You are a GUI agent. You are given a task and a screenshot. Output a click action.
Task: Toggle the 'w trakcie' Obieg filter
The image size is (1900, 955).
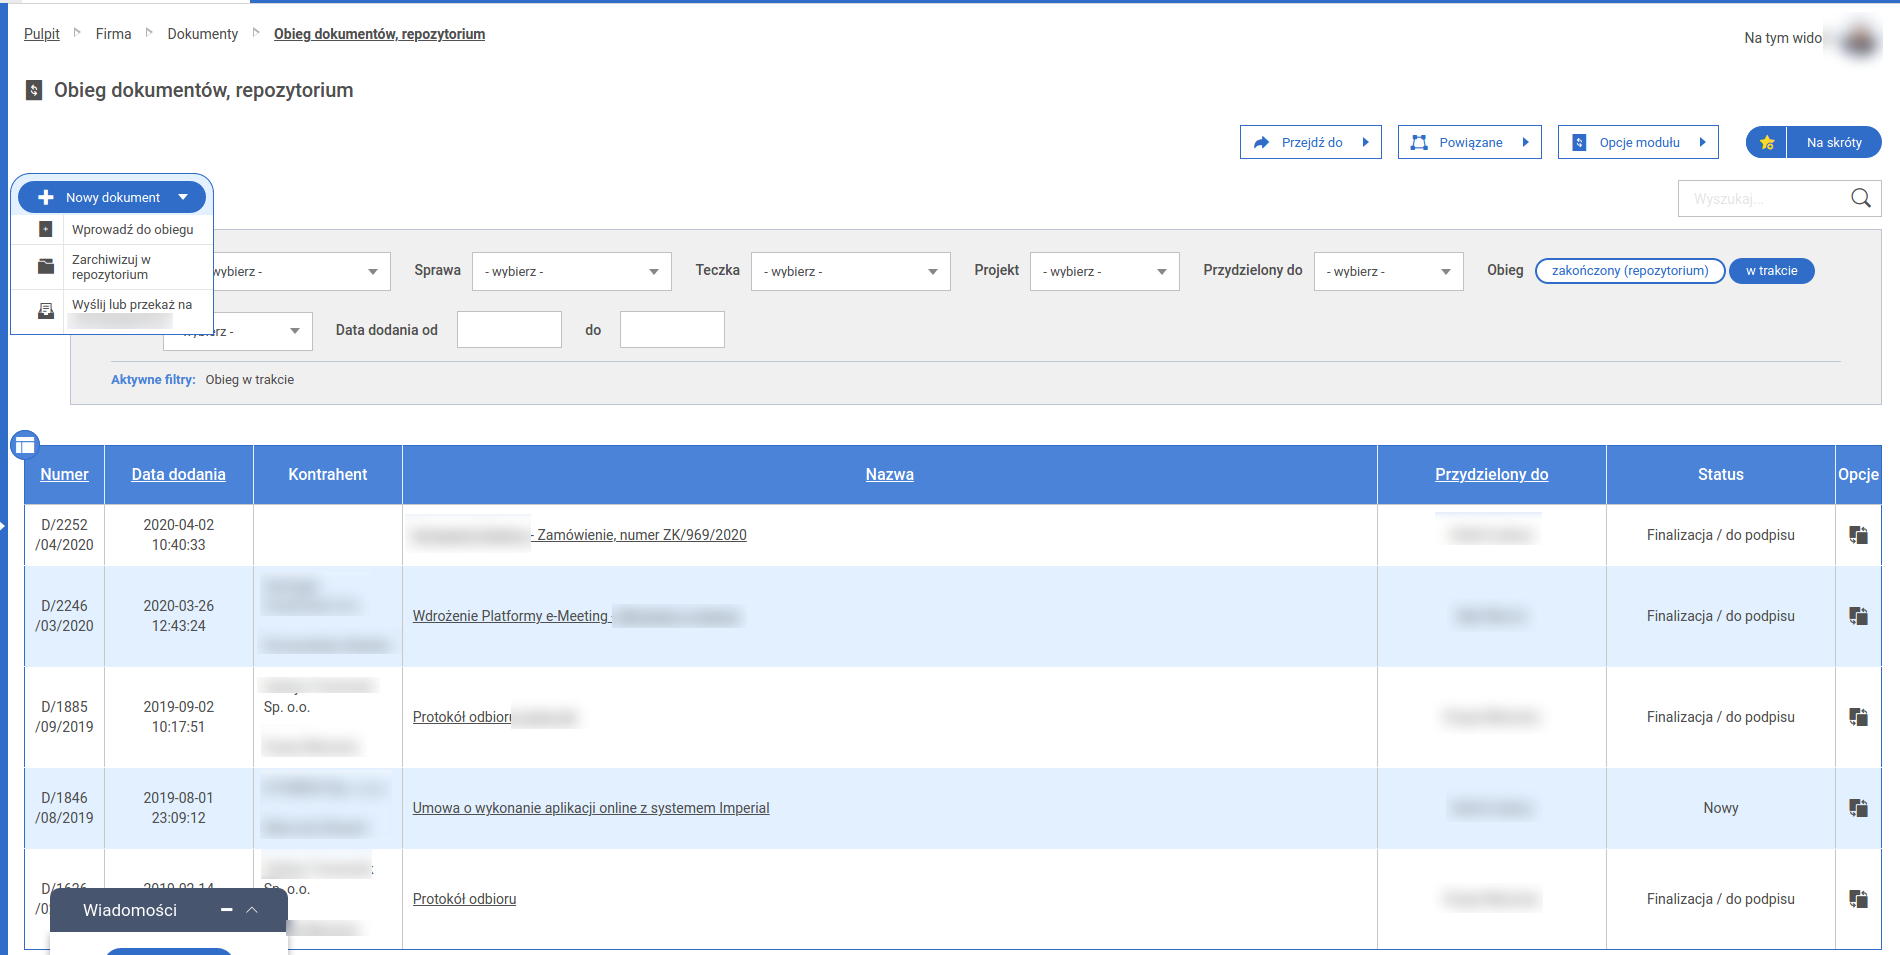pos(1771,271)
